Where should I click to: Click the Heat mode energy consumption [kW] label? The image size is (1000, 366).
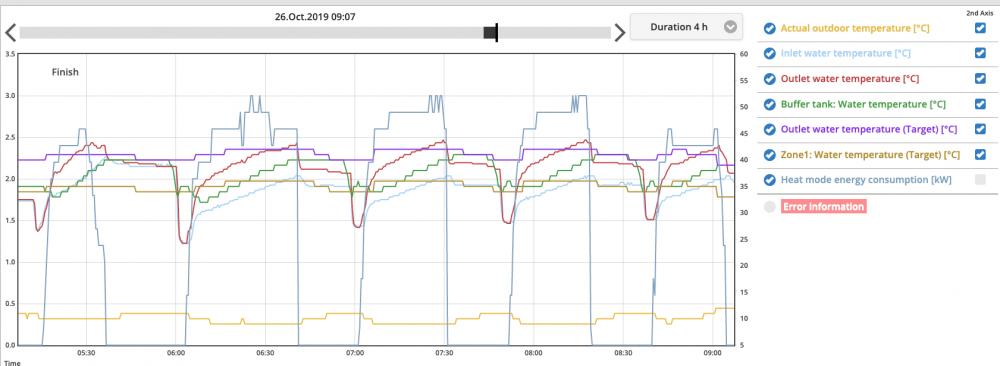coord(866,180)
